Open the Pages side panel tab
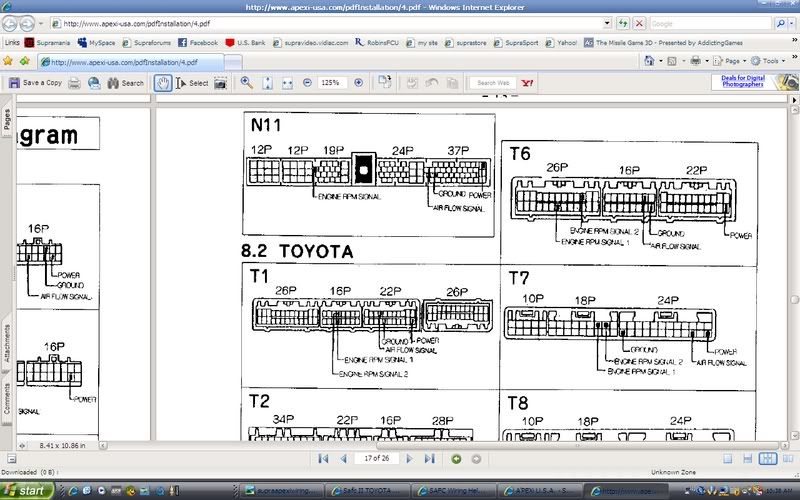 pyautogui.click(x=7, y=120)
